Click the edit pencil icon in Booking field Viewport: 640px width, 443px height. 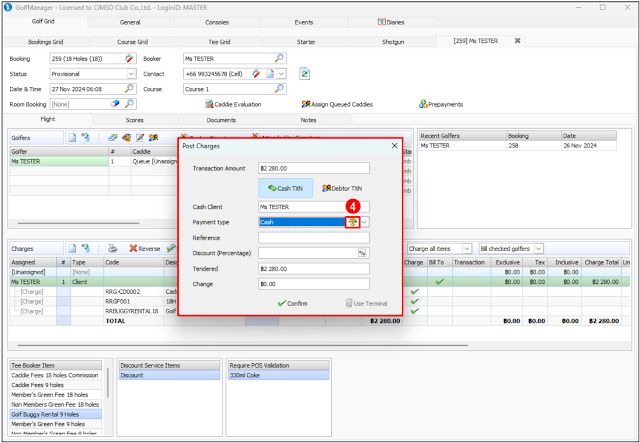click(x=129, y=58)
